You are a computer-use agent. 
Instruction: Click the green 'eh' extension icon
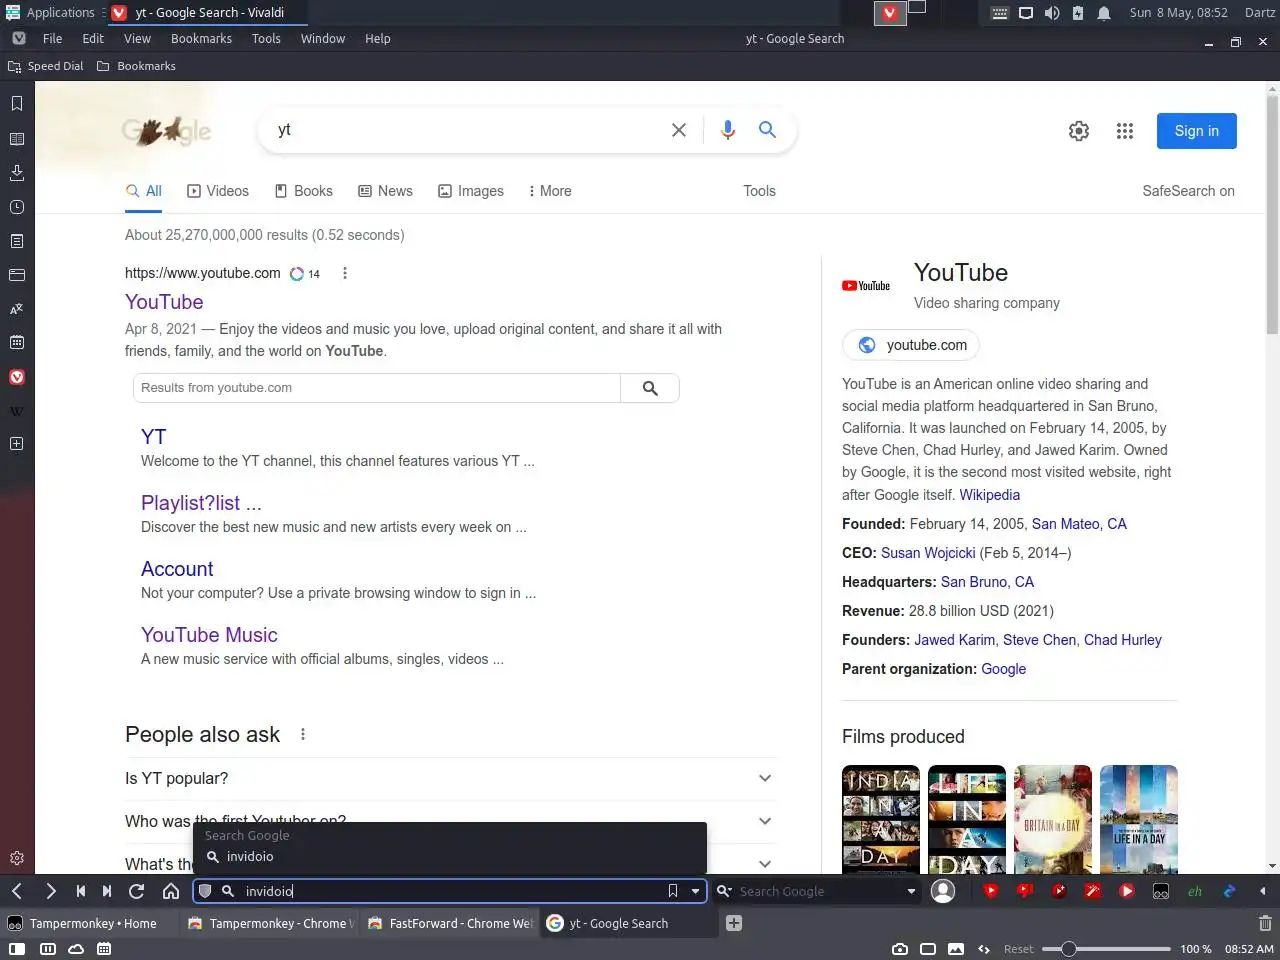point(1195,891)
